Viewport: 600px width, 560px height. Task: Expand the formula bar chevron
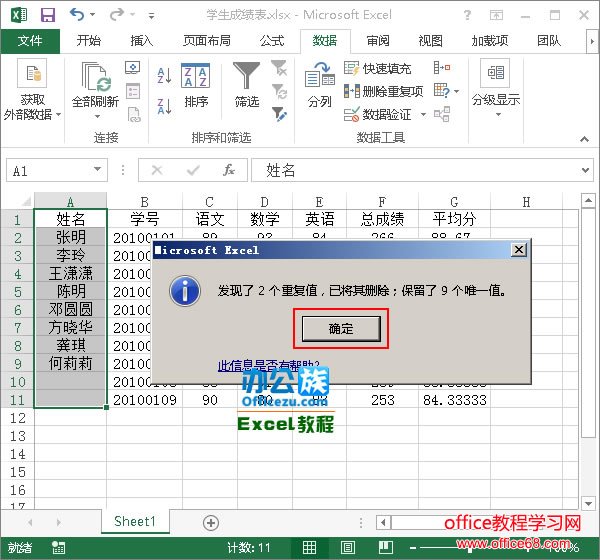click(585, 170)
